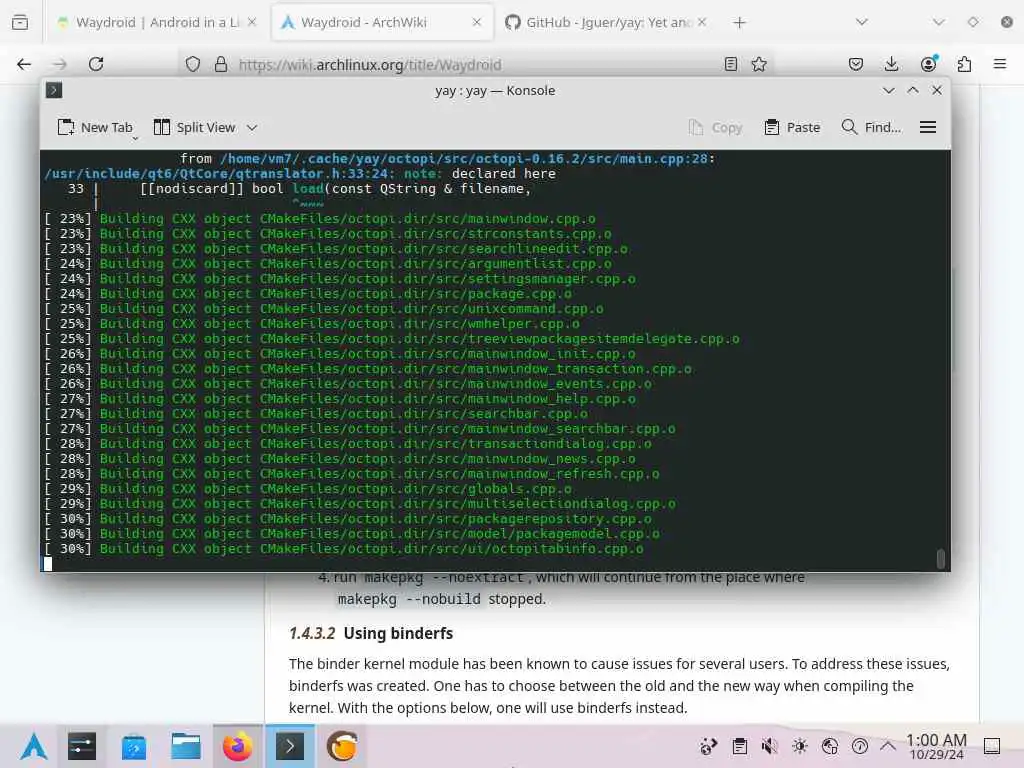
Task: Open the clipboard tray icon
Action: pos(739,746)
